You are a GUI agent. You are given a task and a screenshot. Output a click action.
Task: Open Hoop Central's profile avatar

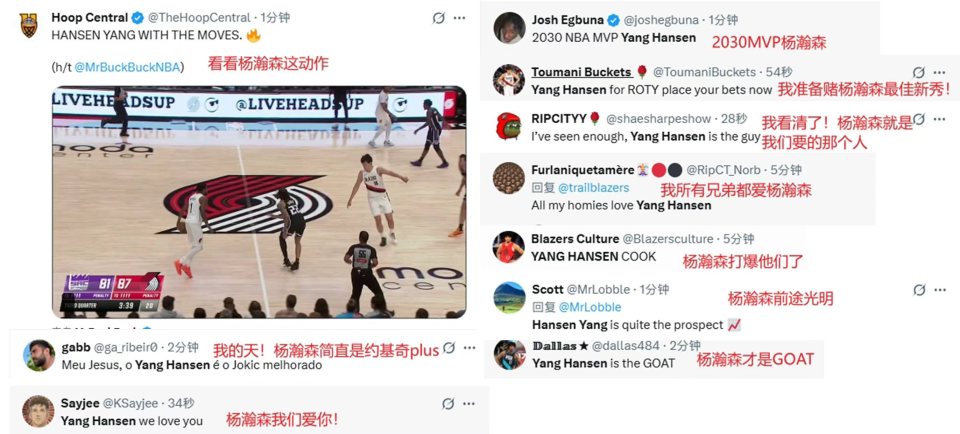coord(29,26)
